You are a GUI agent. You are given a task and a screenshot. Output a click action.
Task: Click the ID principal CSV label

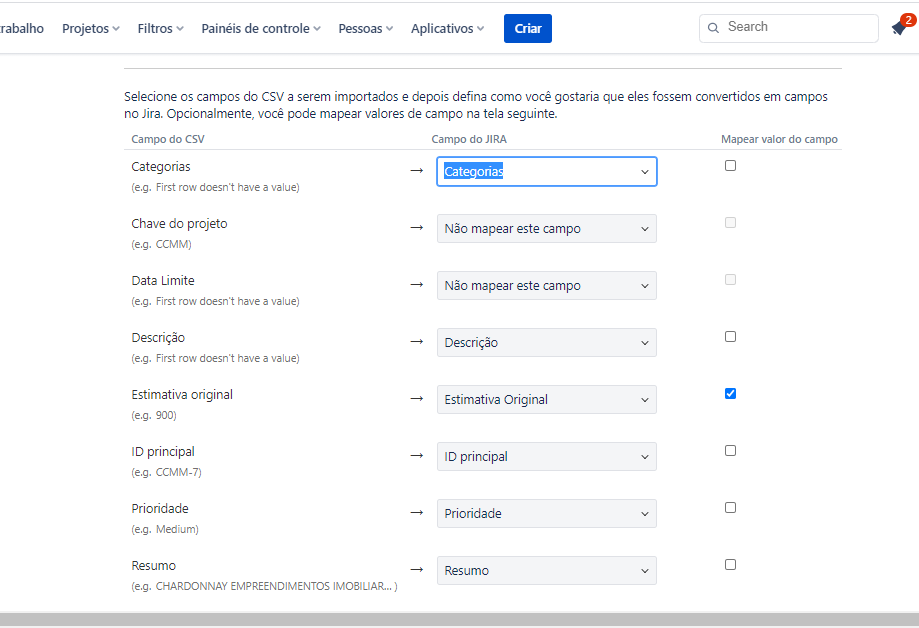click(163, 452)
